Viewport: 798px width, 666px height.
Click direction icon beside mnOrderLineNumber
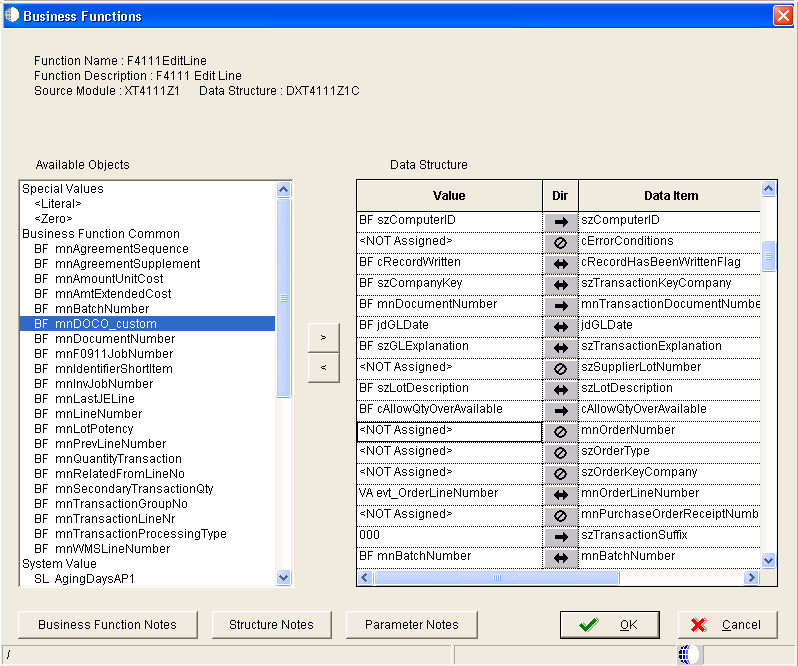point(560,495)
